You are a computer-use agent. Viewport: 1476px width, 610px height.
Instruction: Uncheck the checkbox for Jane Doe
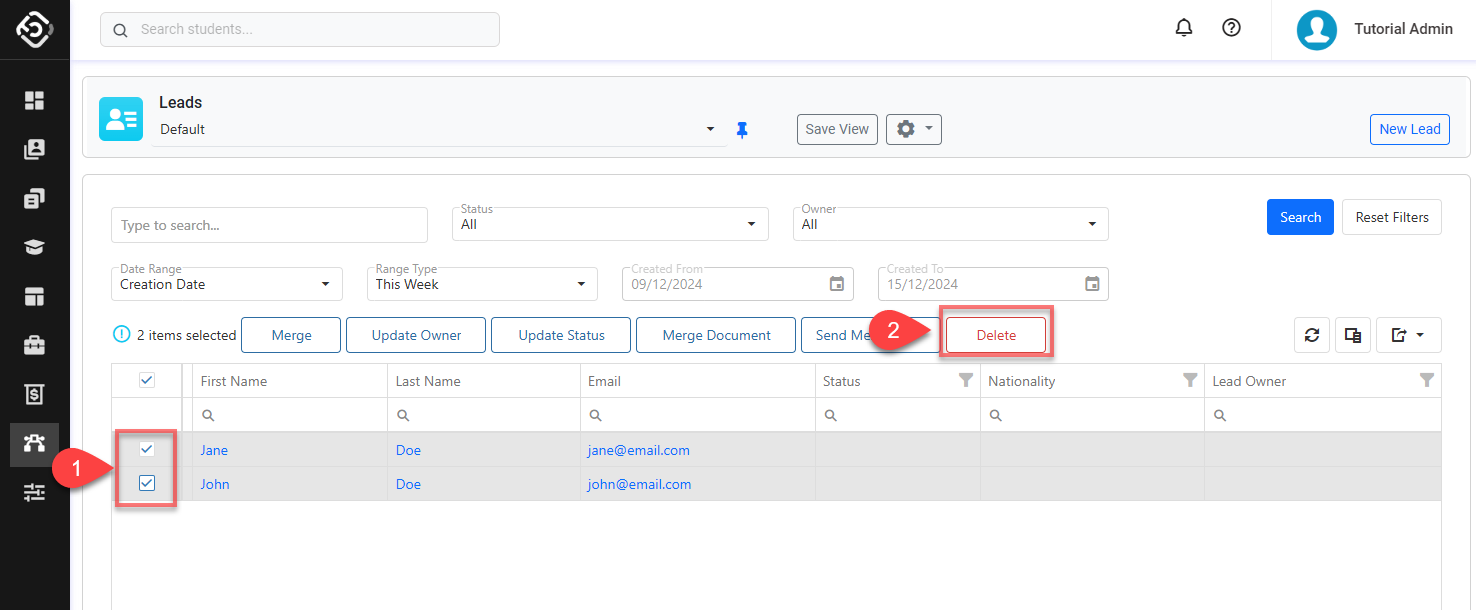(147, 450)
